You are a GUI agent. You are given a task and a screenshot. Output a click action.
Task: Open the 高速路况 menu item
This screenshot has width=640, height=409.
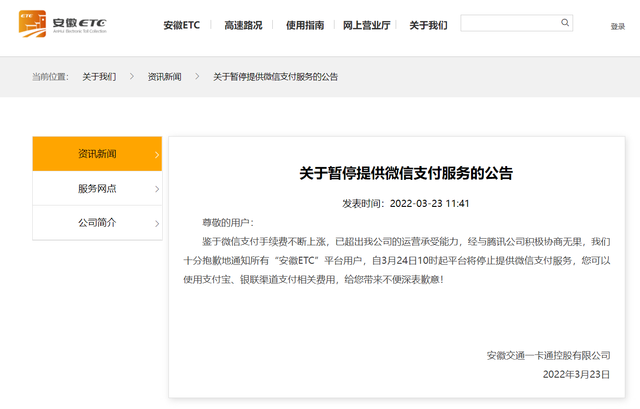point(245,25)
